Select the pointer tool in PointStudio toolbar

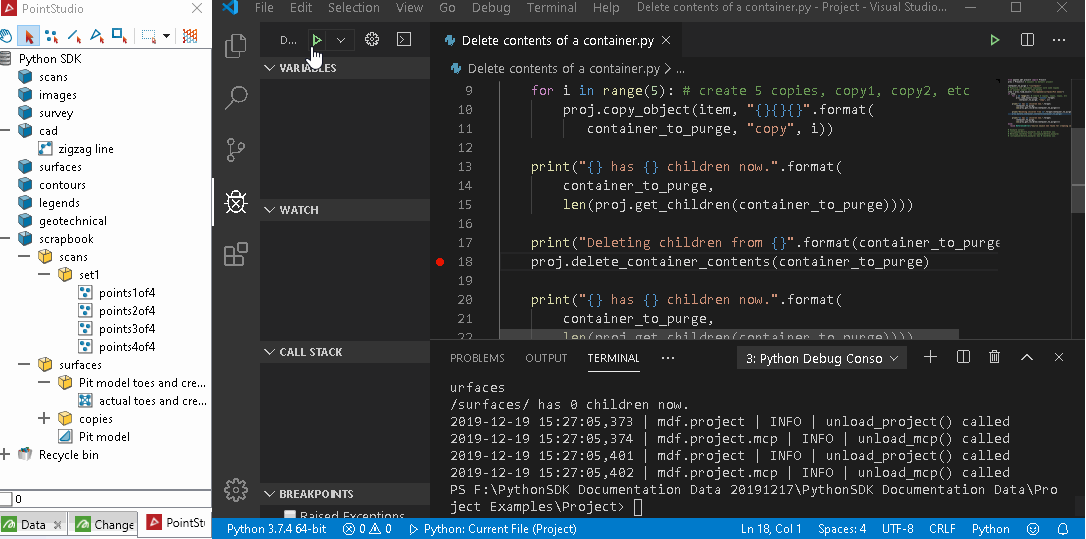pos(28,36)
